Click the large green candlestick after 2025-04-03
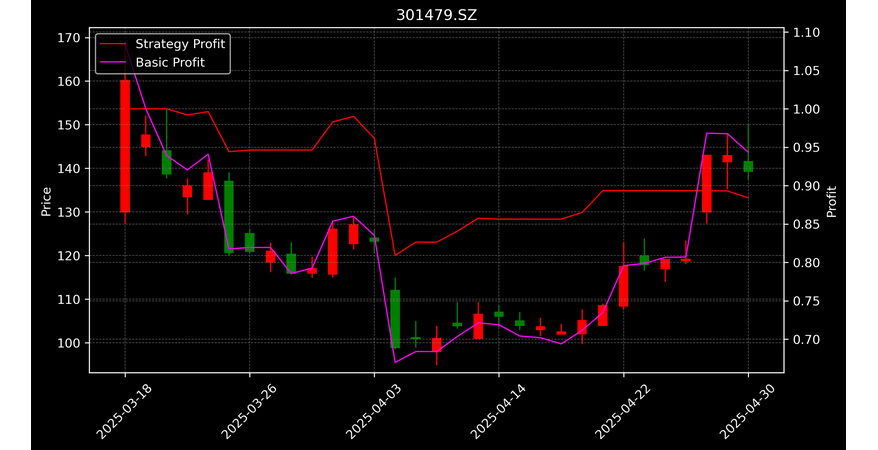The height and width of the screenshot is (450, 878). 395,319
